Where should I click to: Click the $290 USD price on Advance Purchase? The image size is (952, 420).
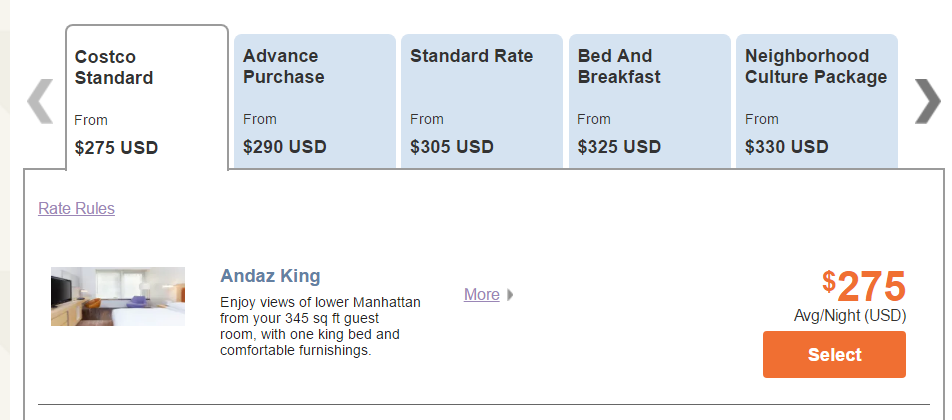285,147
